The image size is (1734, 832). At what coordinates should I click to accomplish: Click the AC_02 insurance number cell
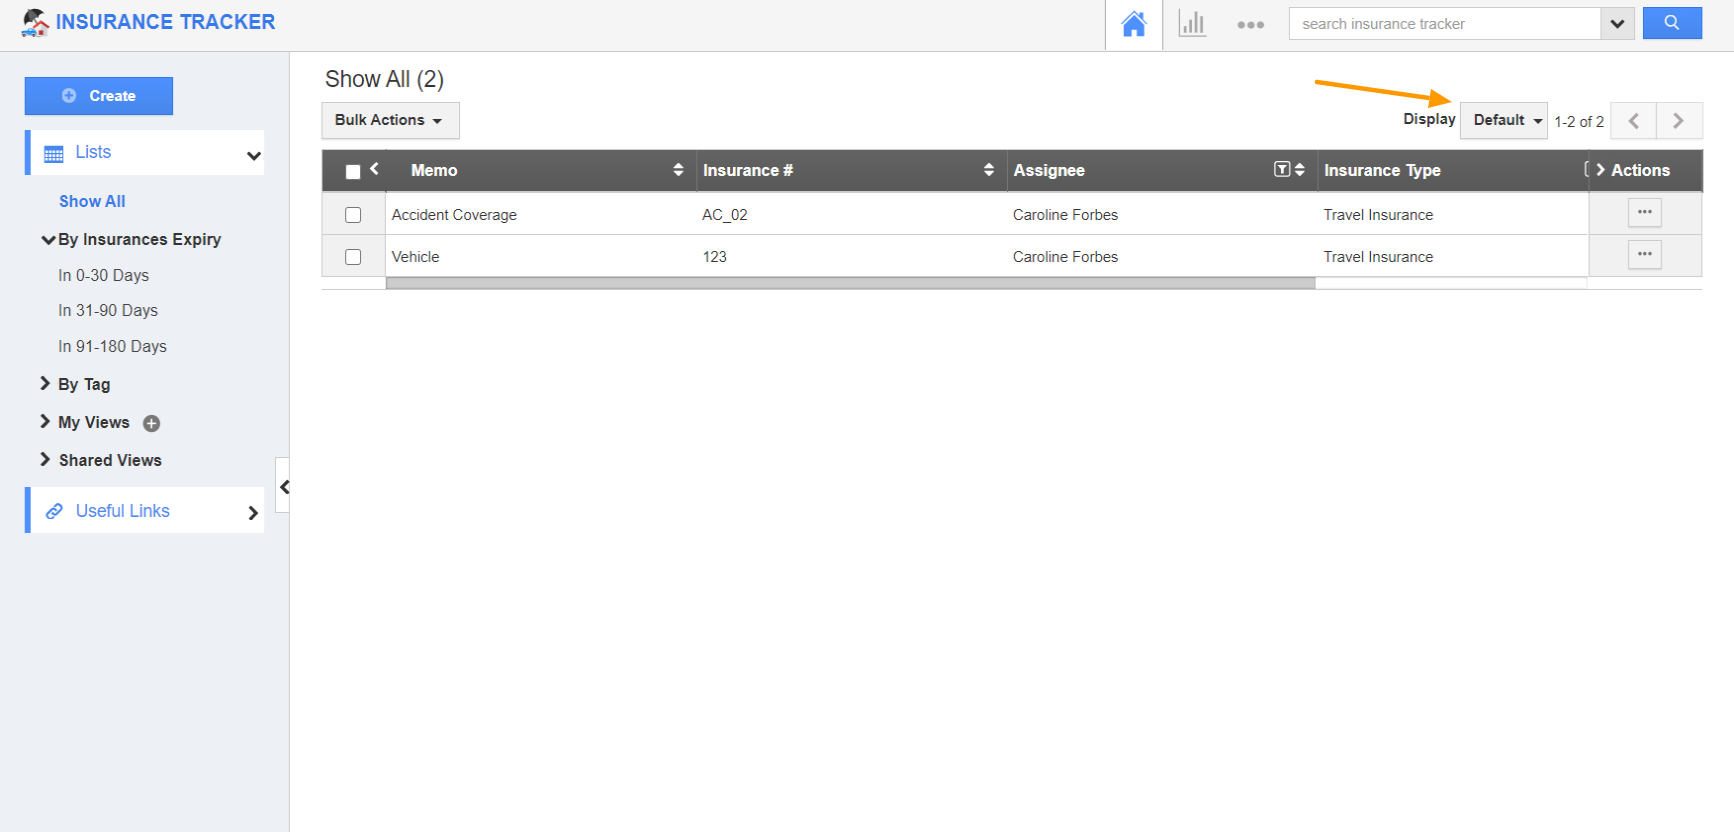click(x=725, y=215)
